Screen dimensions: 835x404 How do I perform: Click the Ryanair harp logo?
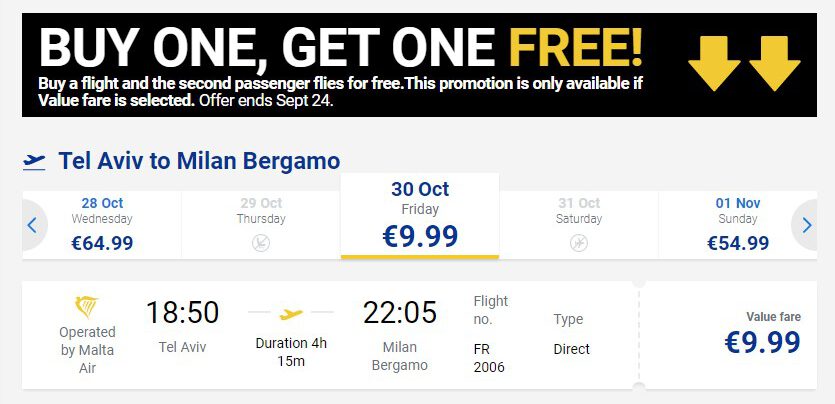coord(87,307)
